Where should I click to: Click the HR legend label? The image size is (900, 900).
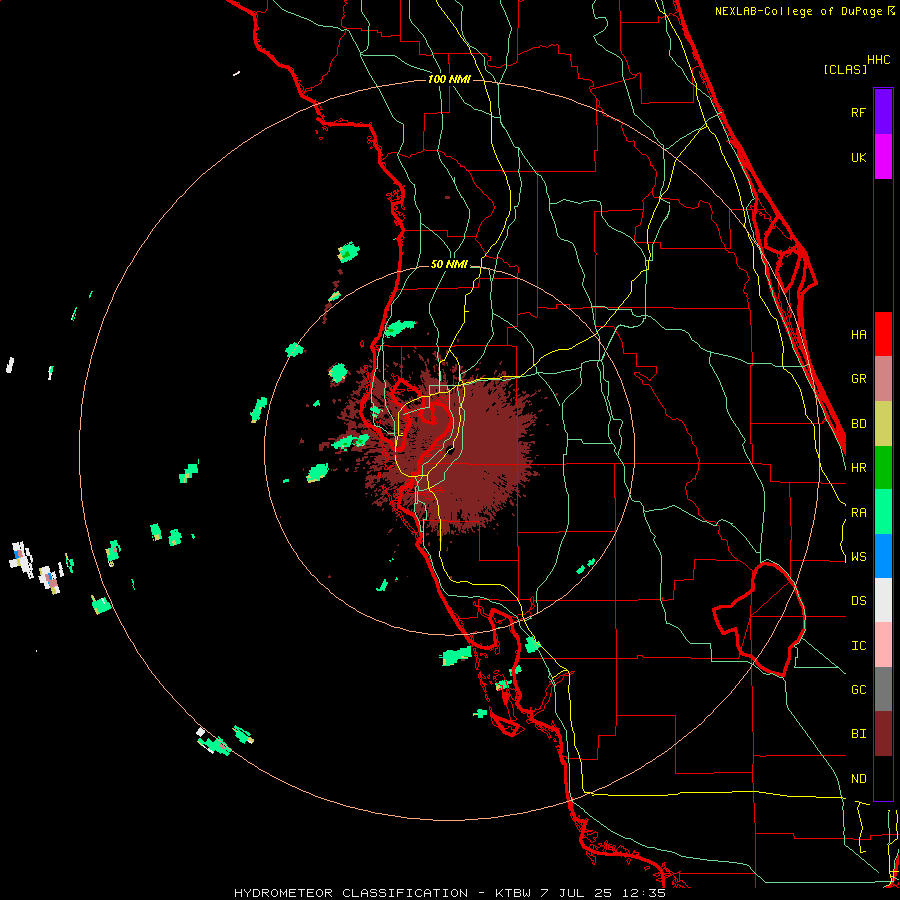pyautogui.click(x=858, y=468)
